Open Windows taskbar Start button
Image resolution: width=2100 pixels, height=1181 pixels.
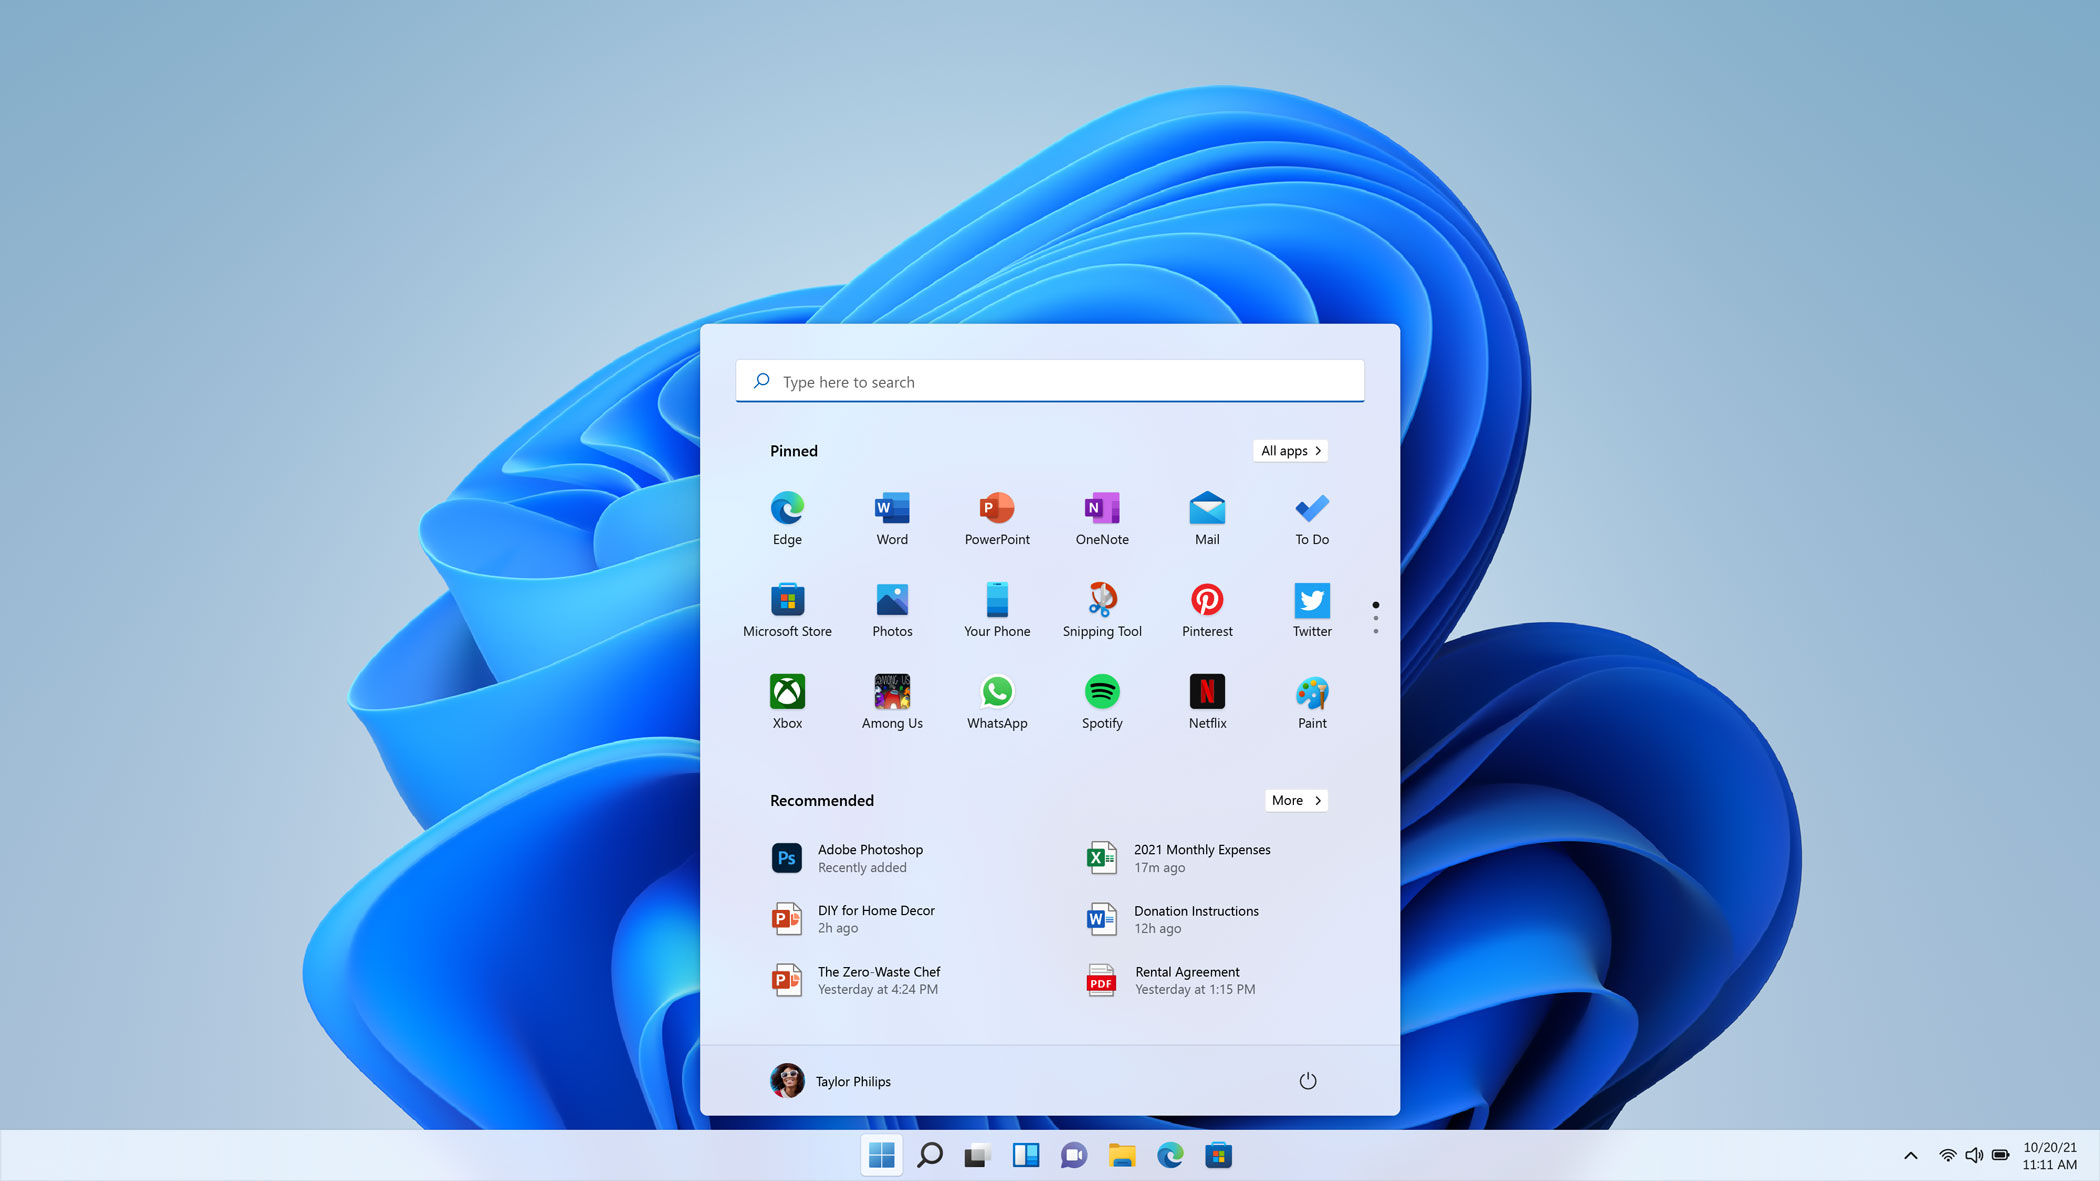pyautogui.click(x=881, y=1154)
